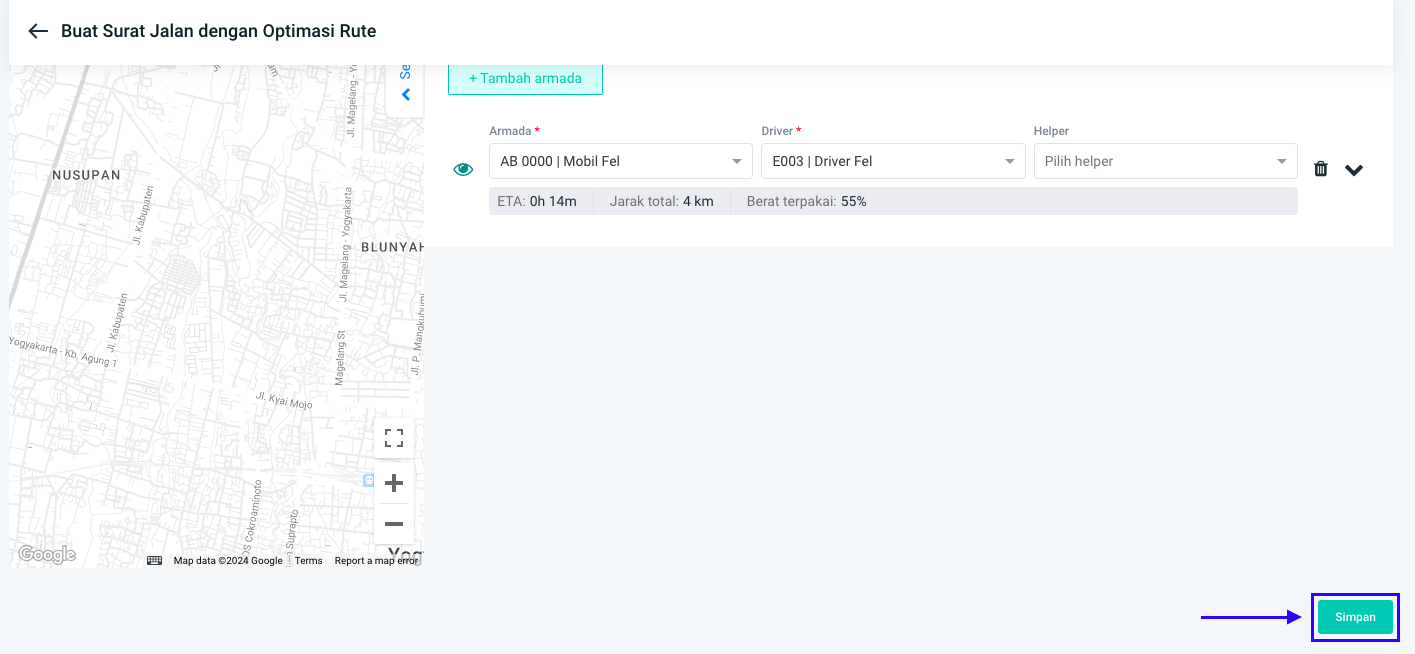
Task: Toggle route visibility with the eye icon
Action: (463, 169)
